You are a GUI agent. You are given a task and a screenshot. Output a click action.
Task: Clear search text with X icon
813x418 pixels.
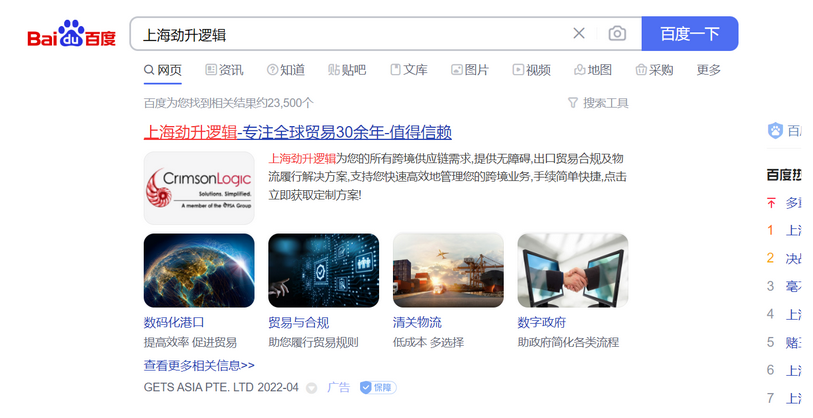pyautogui.click(x=579, y=34)
